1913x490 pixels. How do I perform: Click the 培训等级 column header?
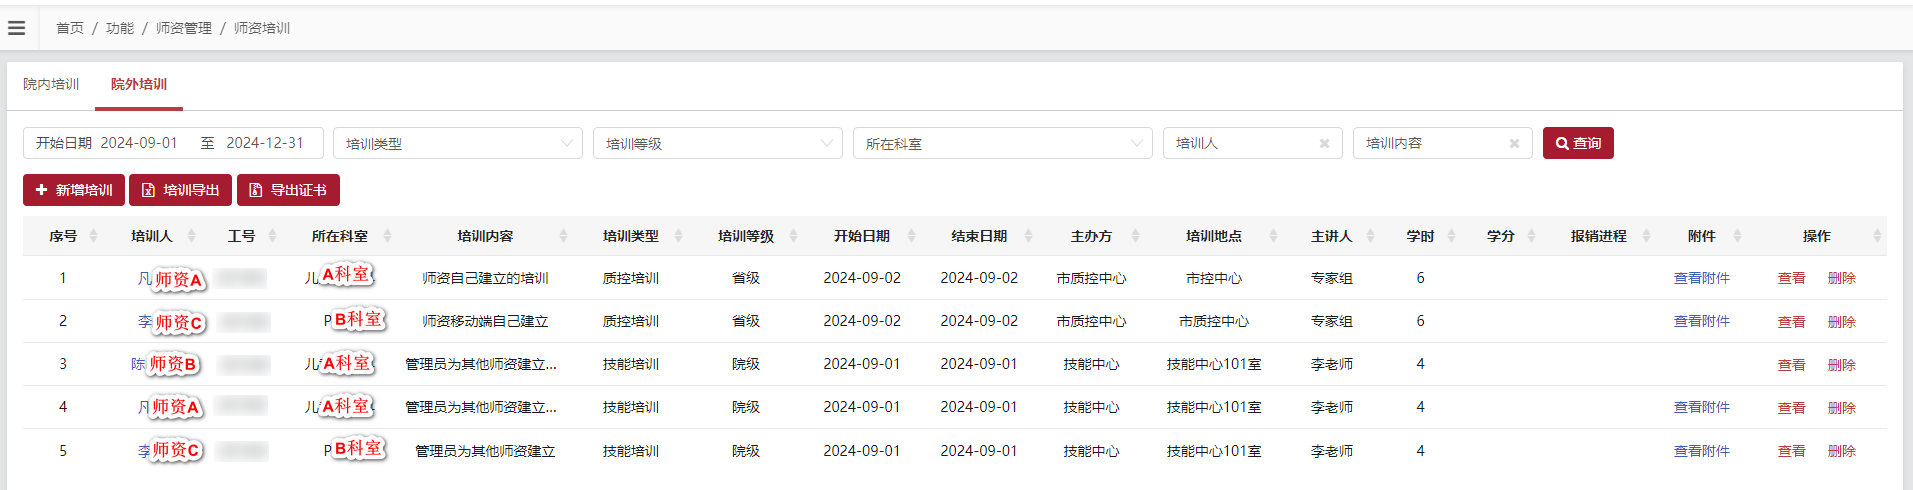pos(746,236)
